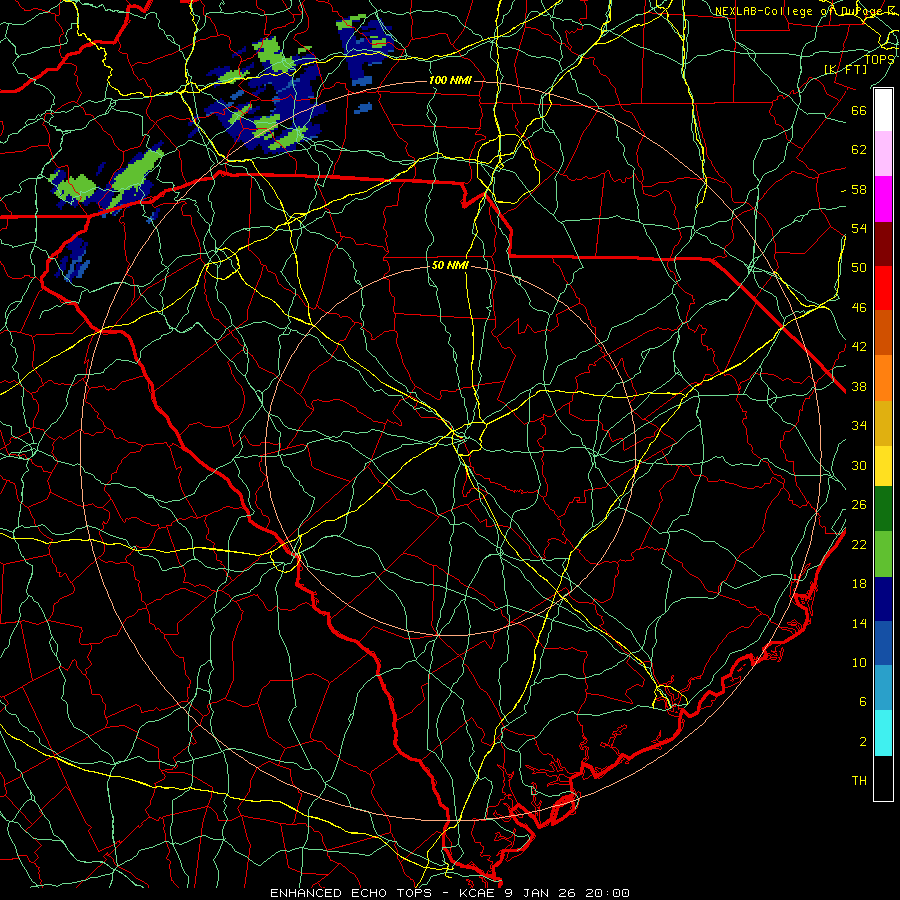This screenshot has height=900, width=900.
Task: Click the 50 NMI range ring label
Action: click(x=450, y=265)
